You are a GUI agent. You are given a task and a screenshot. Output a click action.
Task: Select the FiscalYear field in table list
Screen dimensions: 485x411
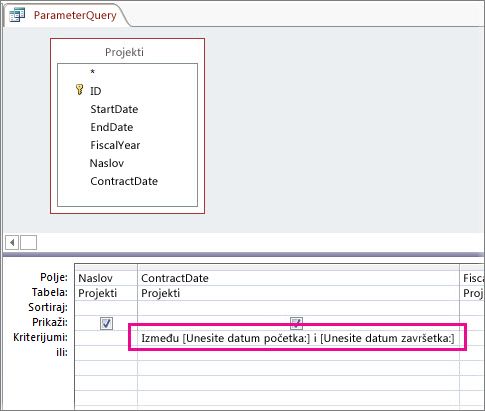pos(115,145)
